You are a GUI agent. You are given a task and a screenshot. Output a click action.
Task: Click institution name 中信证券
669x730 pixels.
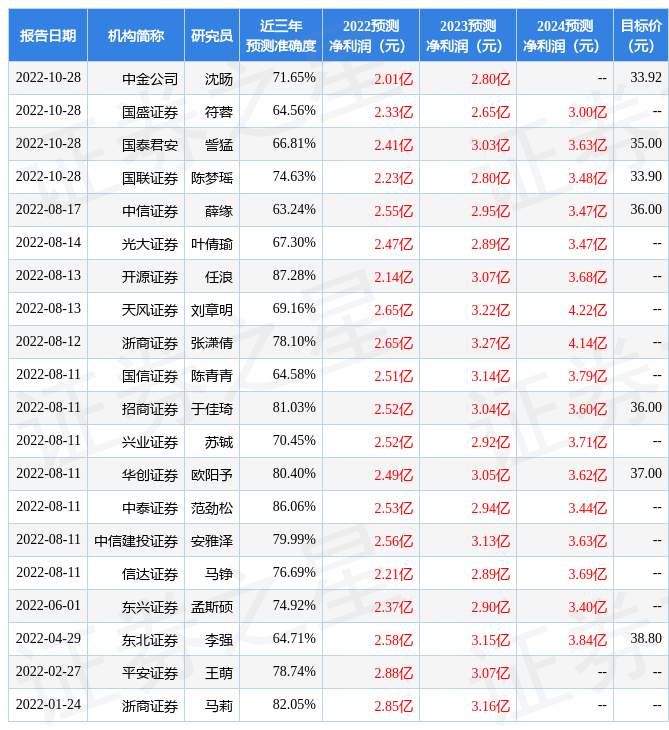point(150,211)
